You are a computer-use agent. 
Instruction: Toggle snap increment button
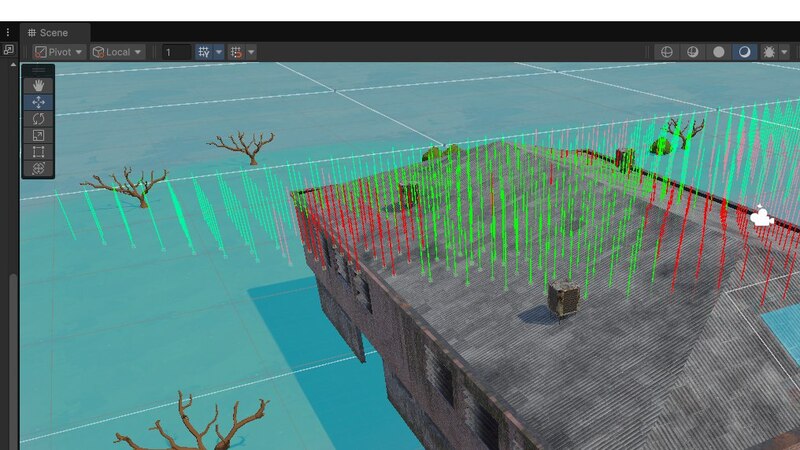pyautogui.click(x=236, y=52)
